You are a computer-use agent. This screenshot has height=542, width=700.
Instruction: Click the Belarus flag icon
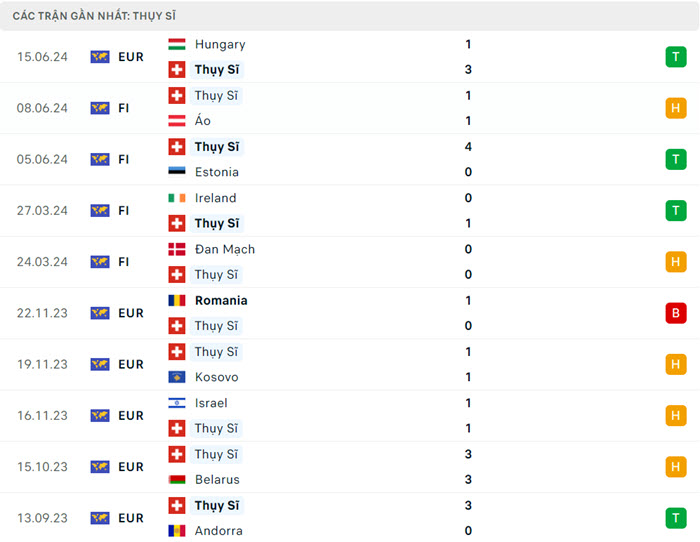[x=177, y=480]
